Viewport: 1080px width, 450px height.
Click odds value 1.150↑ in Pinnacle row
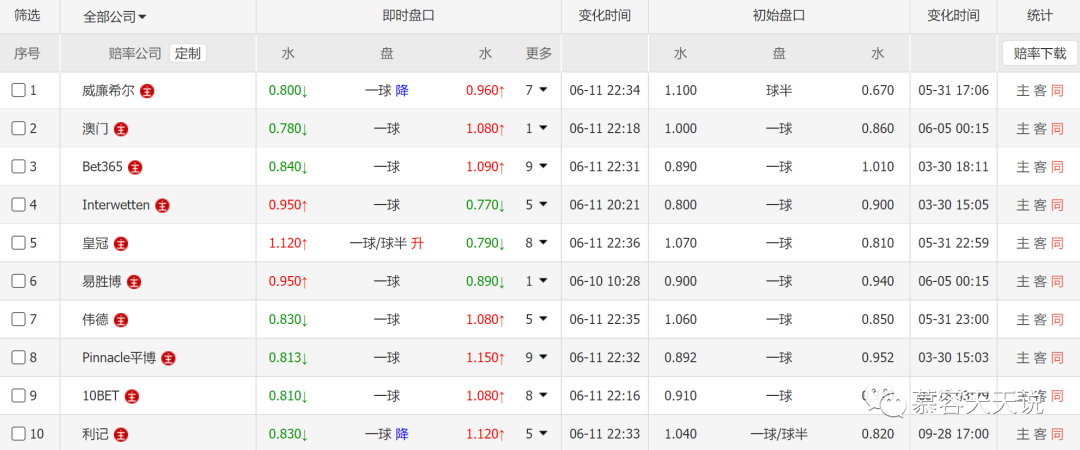486,358
